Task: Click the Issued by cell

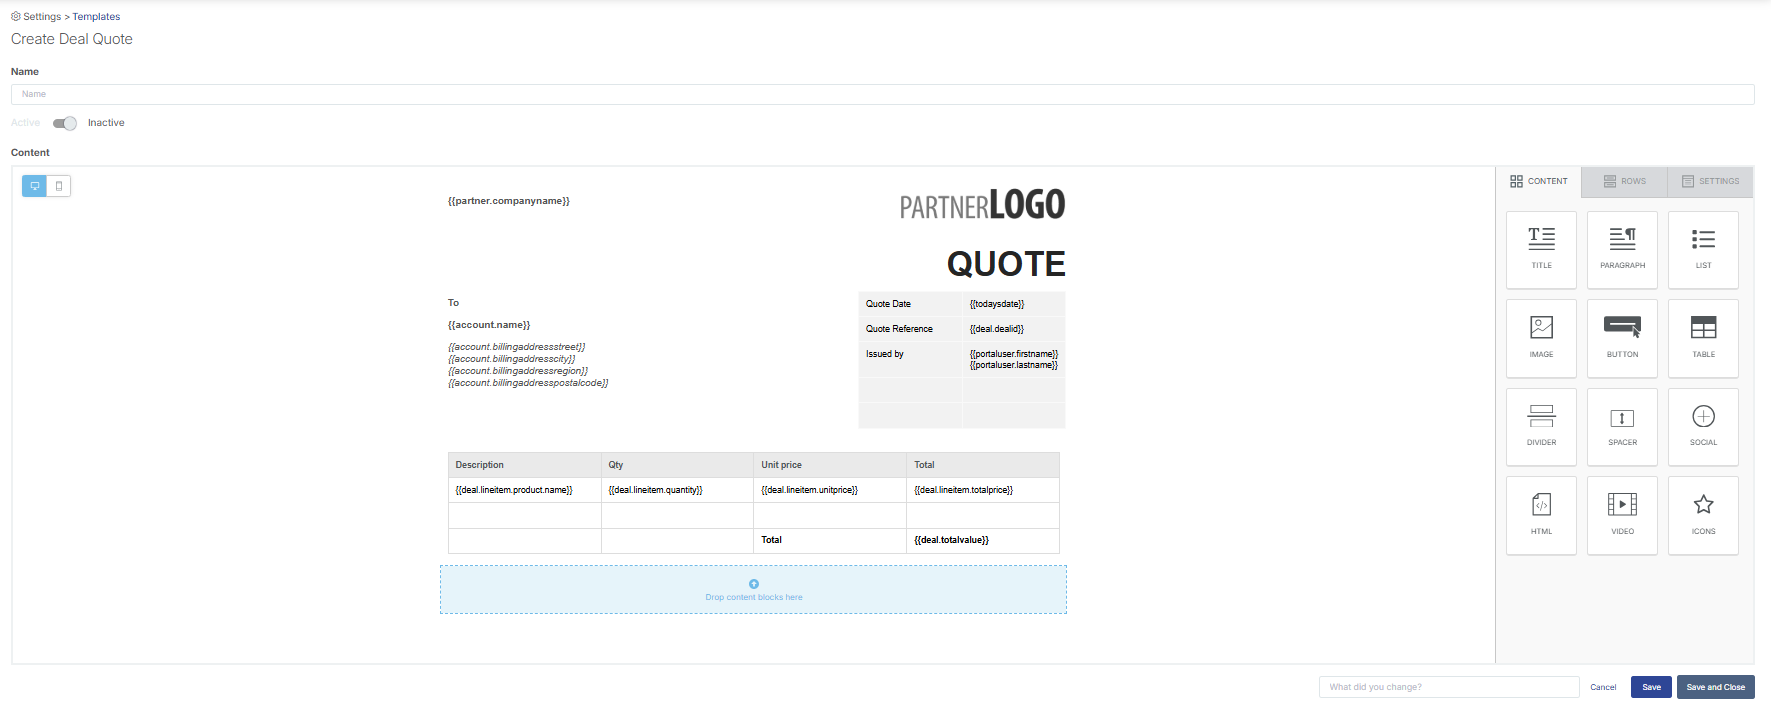Action: tap(910, 360)
